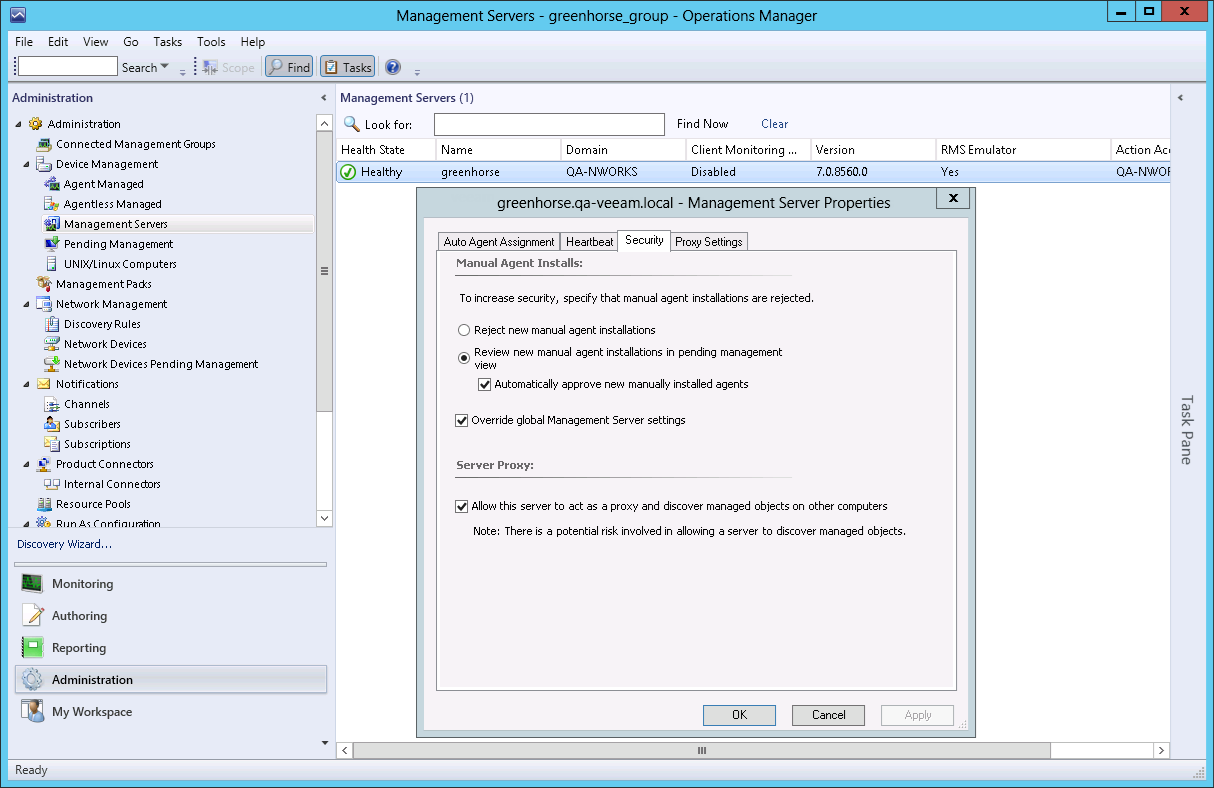Image resolution: width=1214 pixels, height=788 pixels.
Task: Click the Discovery Rules icon
Action: pos(53,324)
